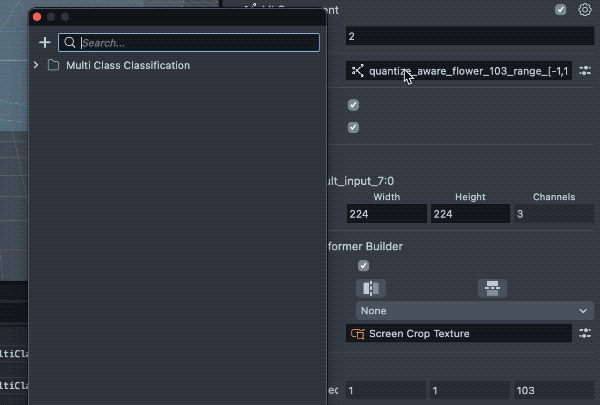Click the model graph icon beside quantize_aware
This screenshot has width=600, height=405.
[x=358, y=71]
